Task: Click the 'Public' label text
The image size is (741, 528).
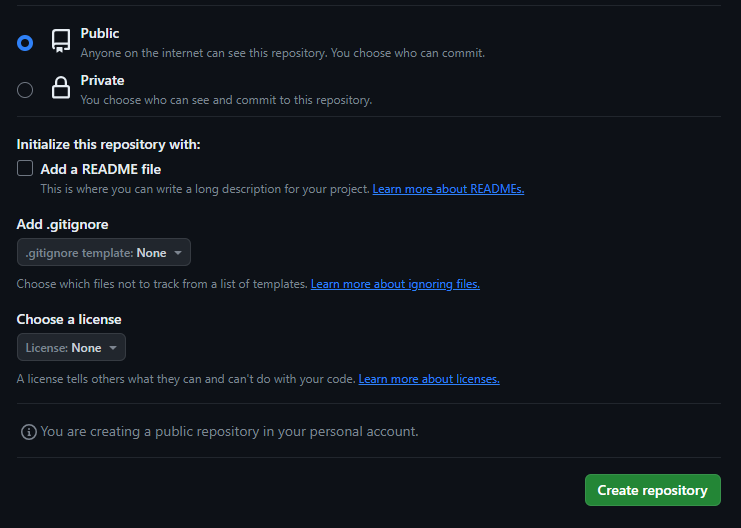Action: (x=100, y=34)
